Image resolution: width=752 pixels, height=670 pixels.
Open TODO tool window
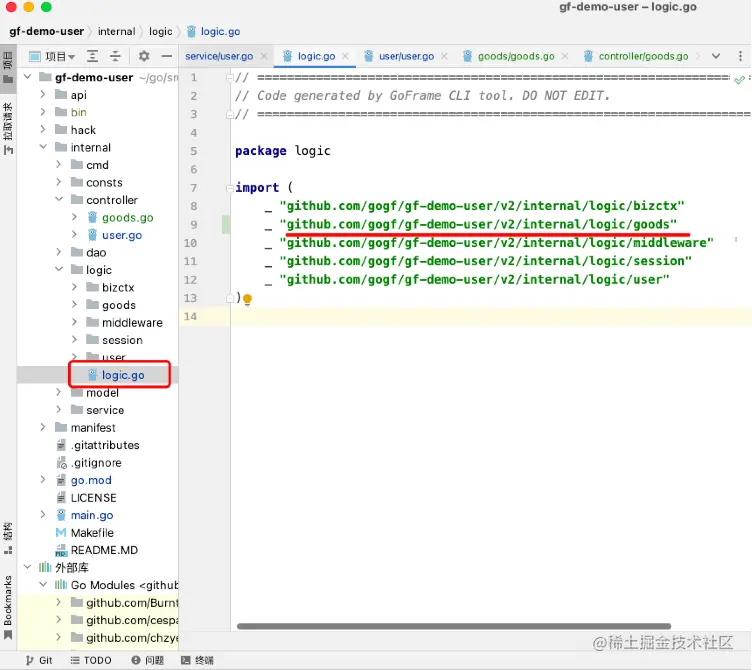coord(91,660)
